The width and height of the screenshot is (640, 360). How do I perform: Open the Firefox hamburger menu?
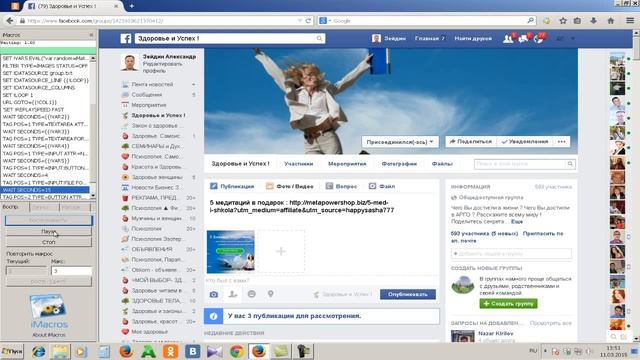(630, 20)
